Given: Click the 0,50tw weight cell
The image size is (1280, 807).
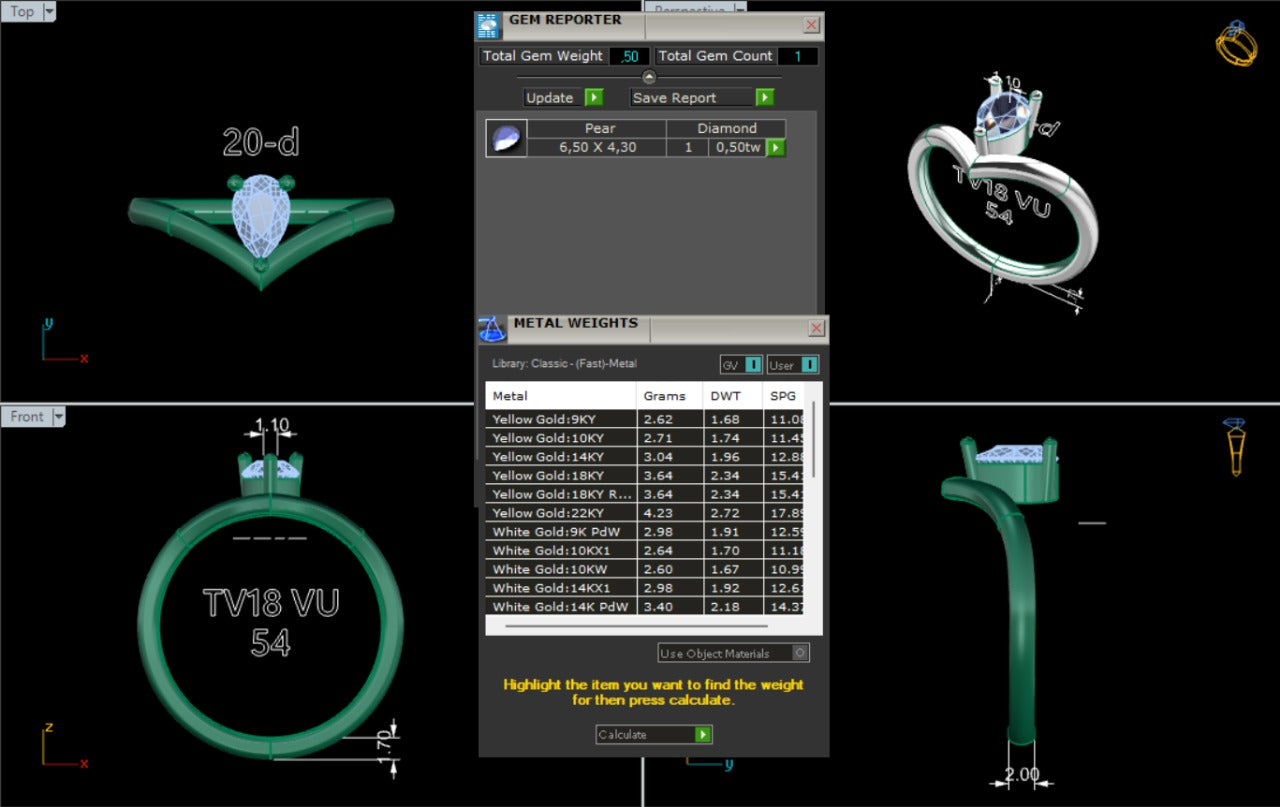Looking at the screenshot, I should point(738,147).
